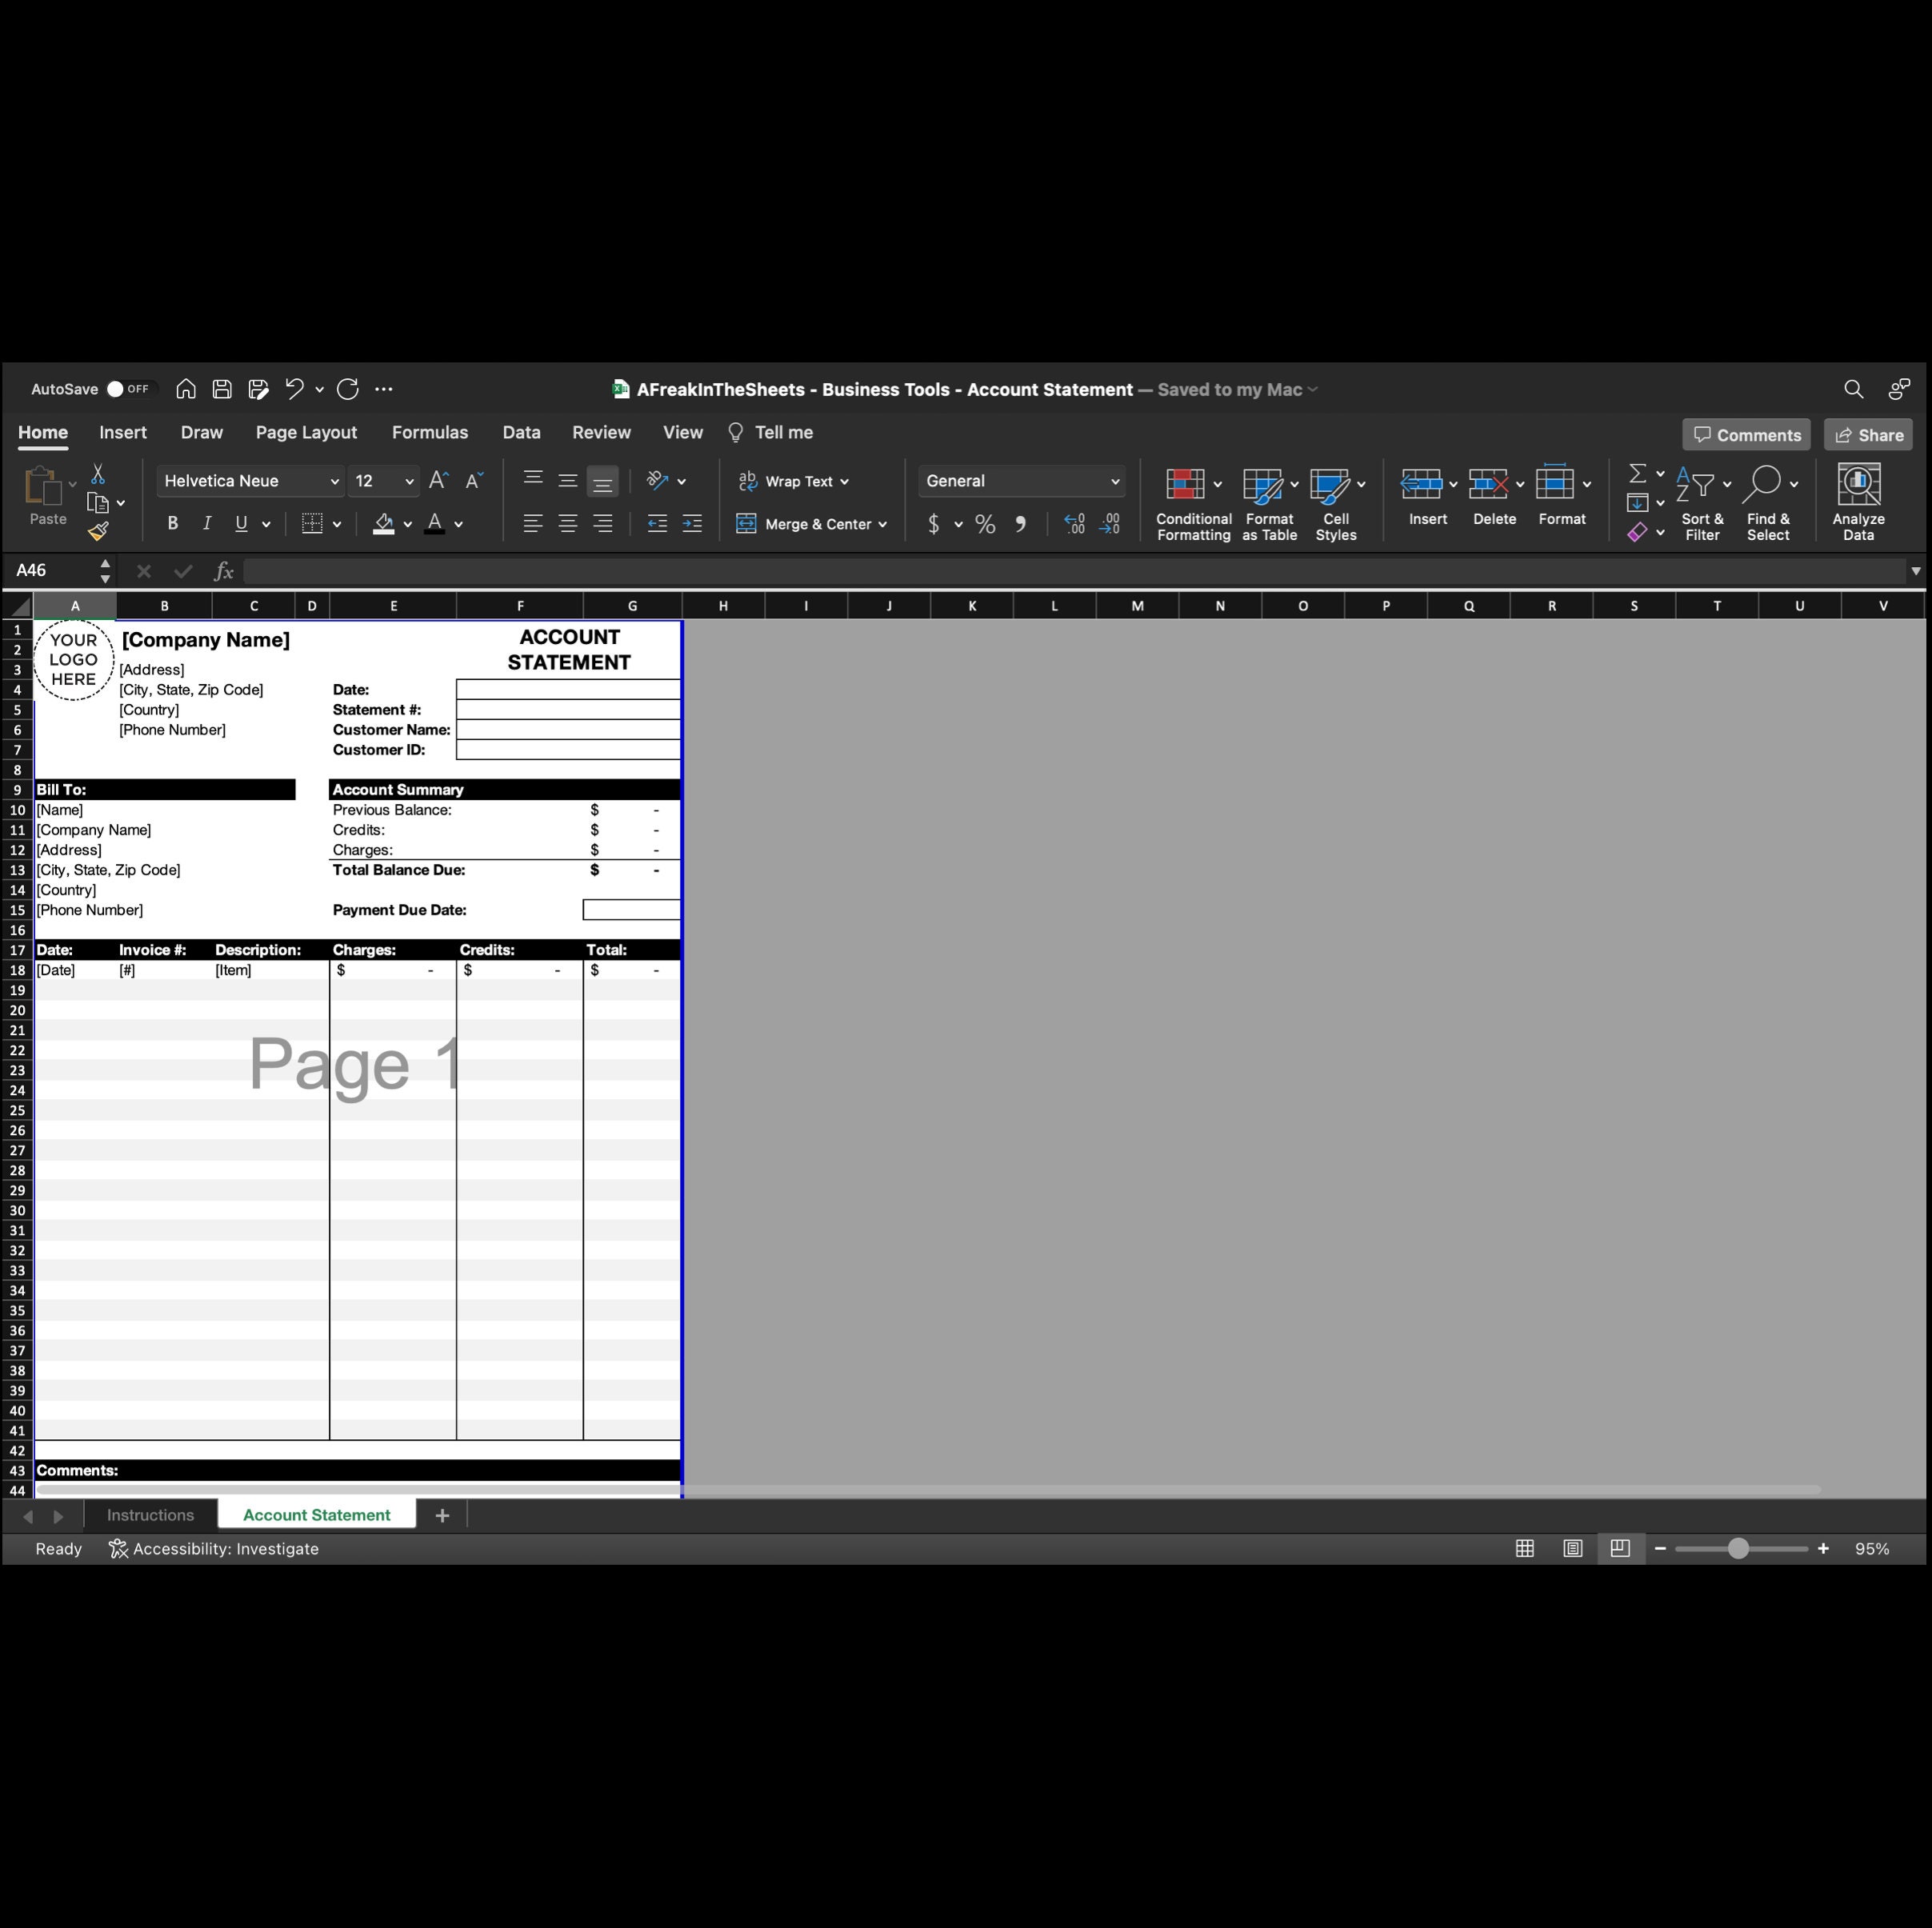Click the Share button
The image size is (1932, 1928).
(x=1868, y=434)
